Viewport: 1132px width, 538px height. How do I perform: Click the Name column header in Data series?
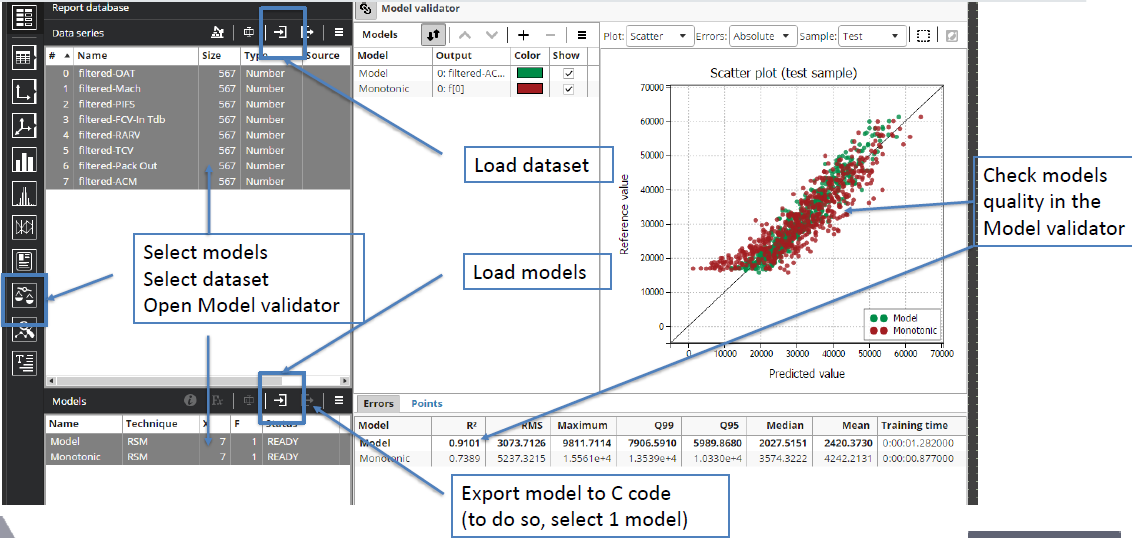point(136,55)
